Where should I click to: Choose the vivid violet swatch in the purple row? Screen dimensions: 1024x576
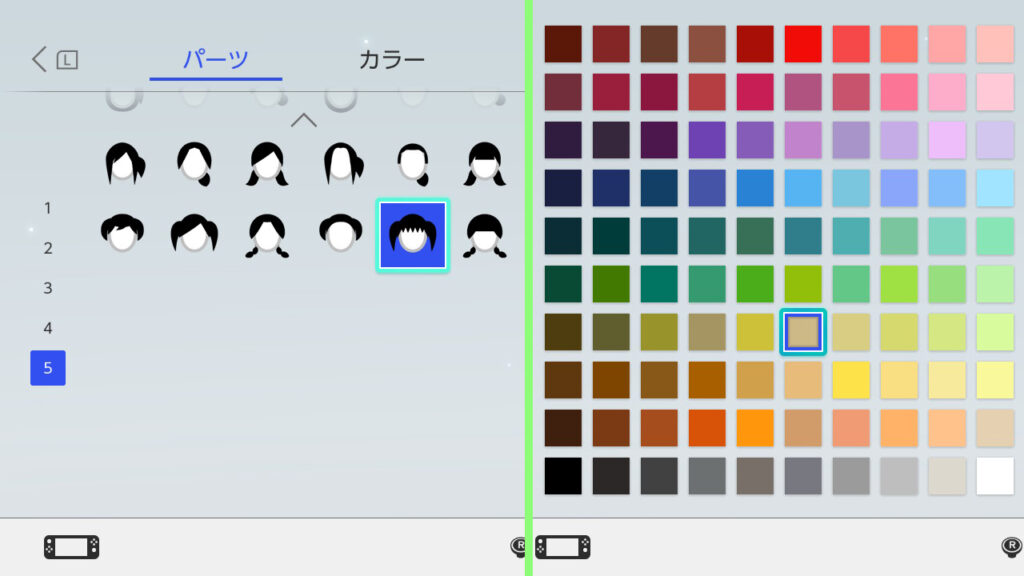click(707, 140)
